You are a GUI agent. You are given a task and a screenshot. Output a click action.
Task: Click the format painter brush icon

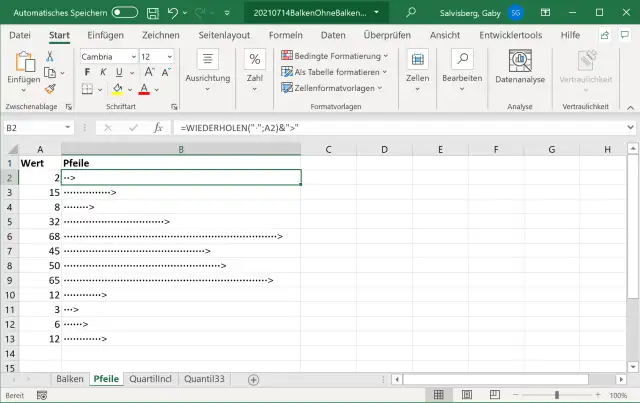[x=50, y=90]
